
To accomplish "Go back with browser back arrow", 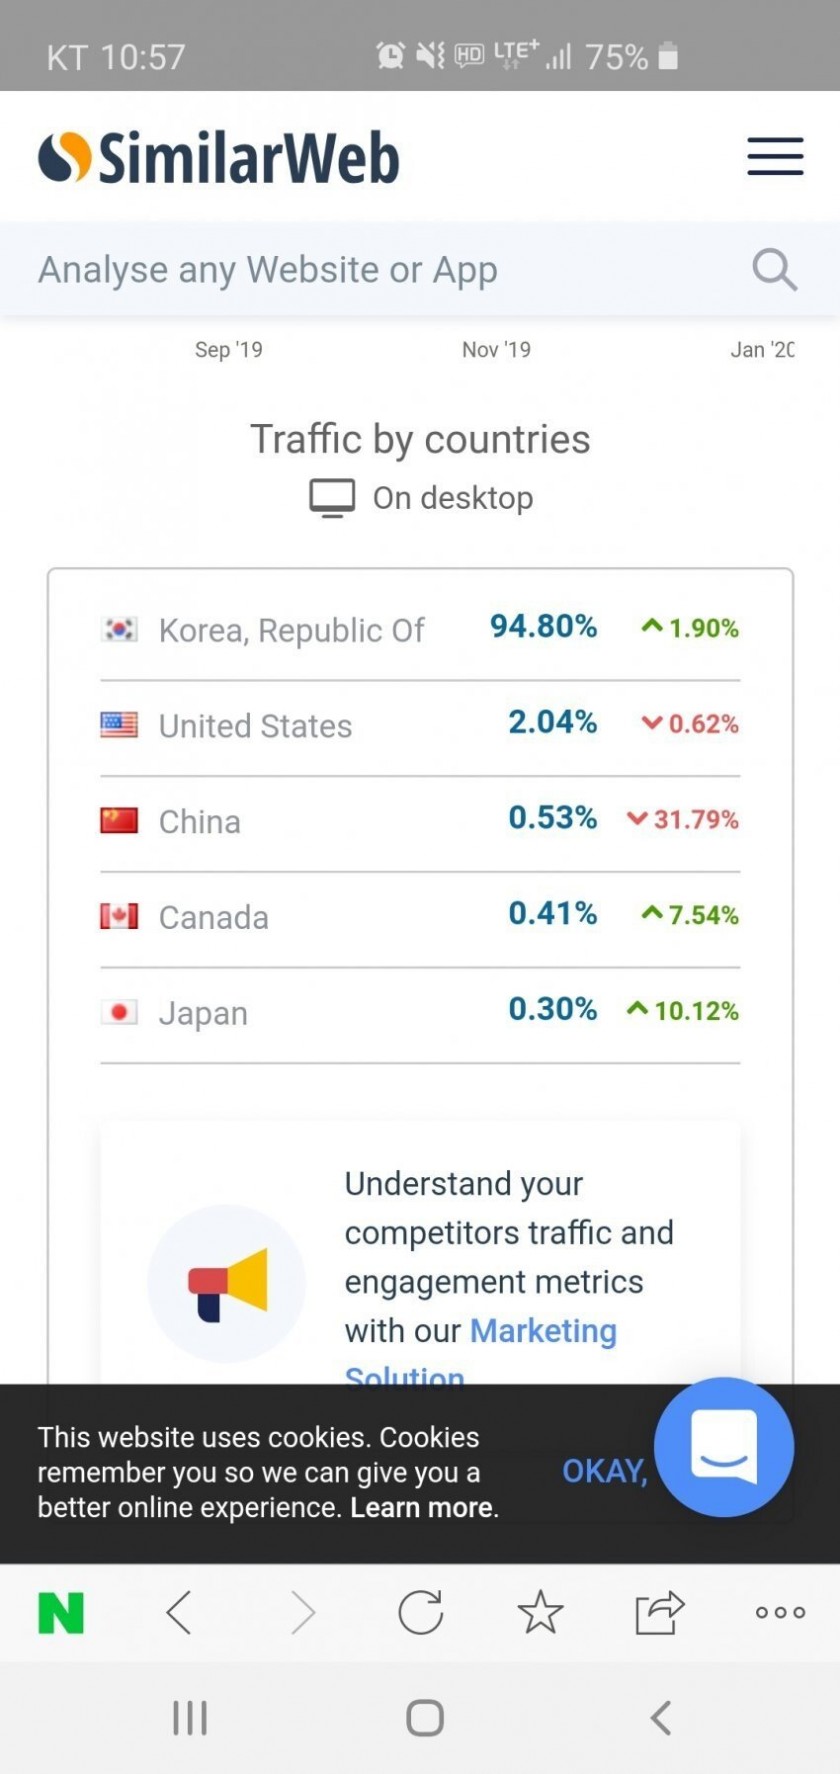I will coord(180,1613).
